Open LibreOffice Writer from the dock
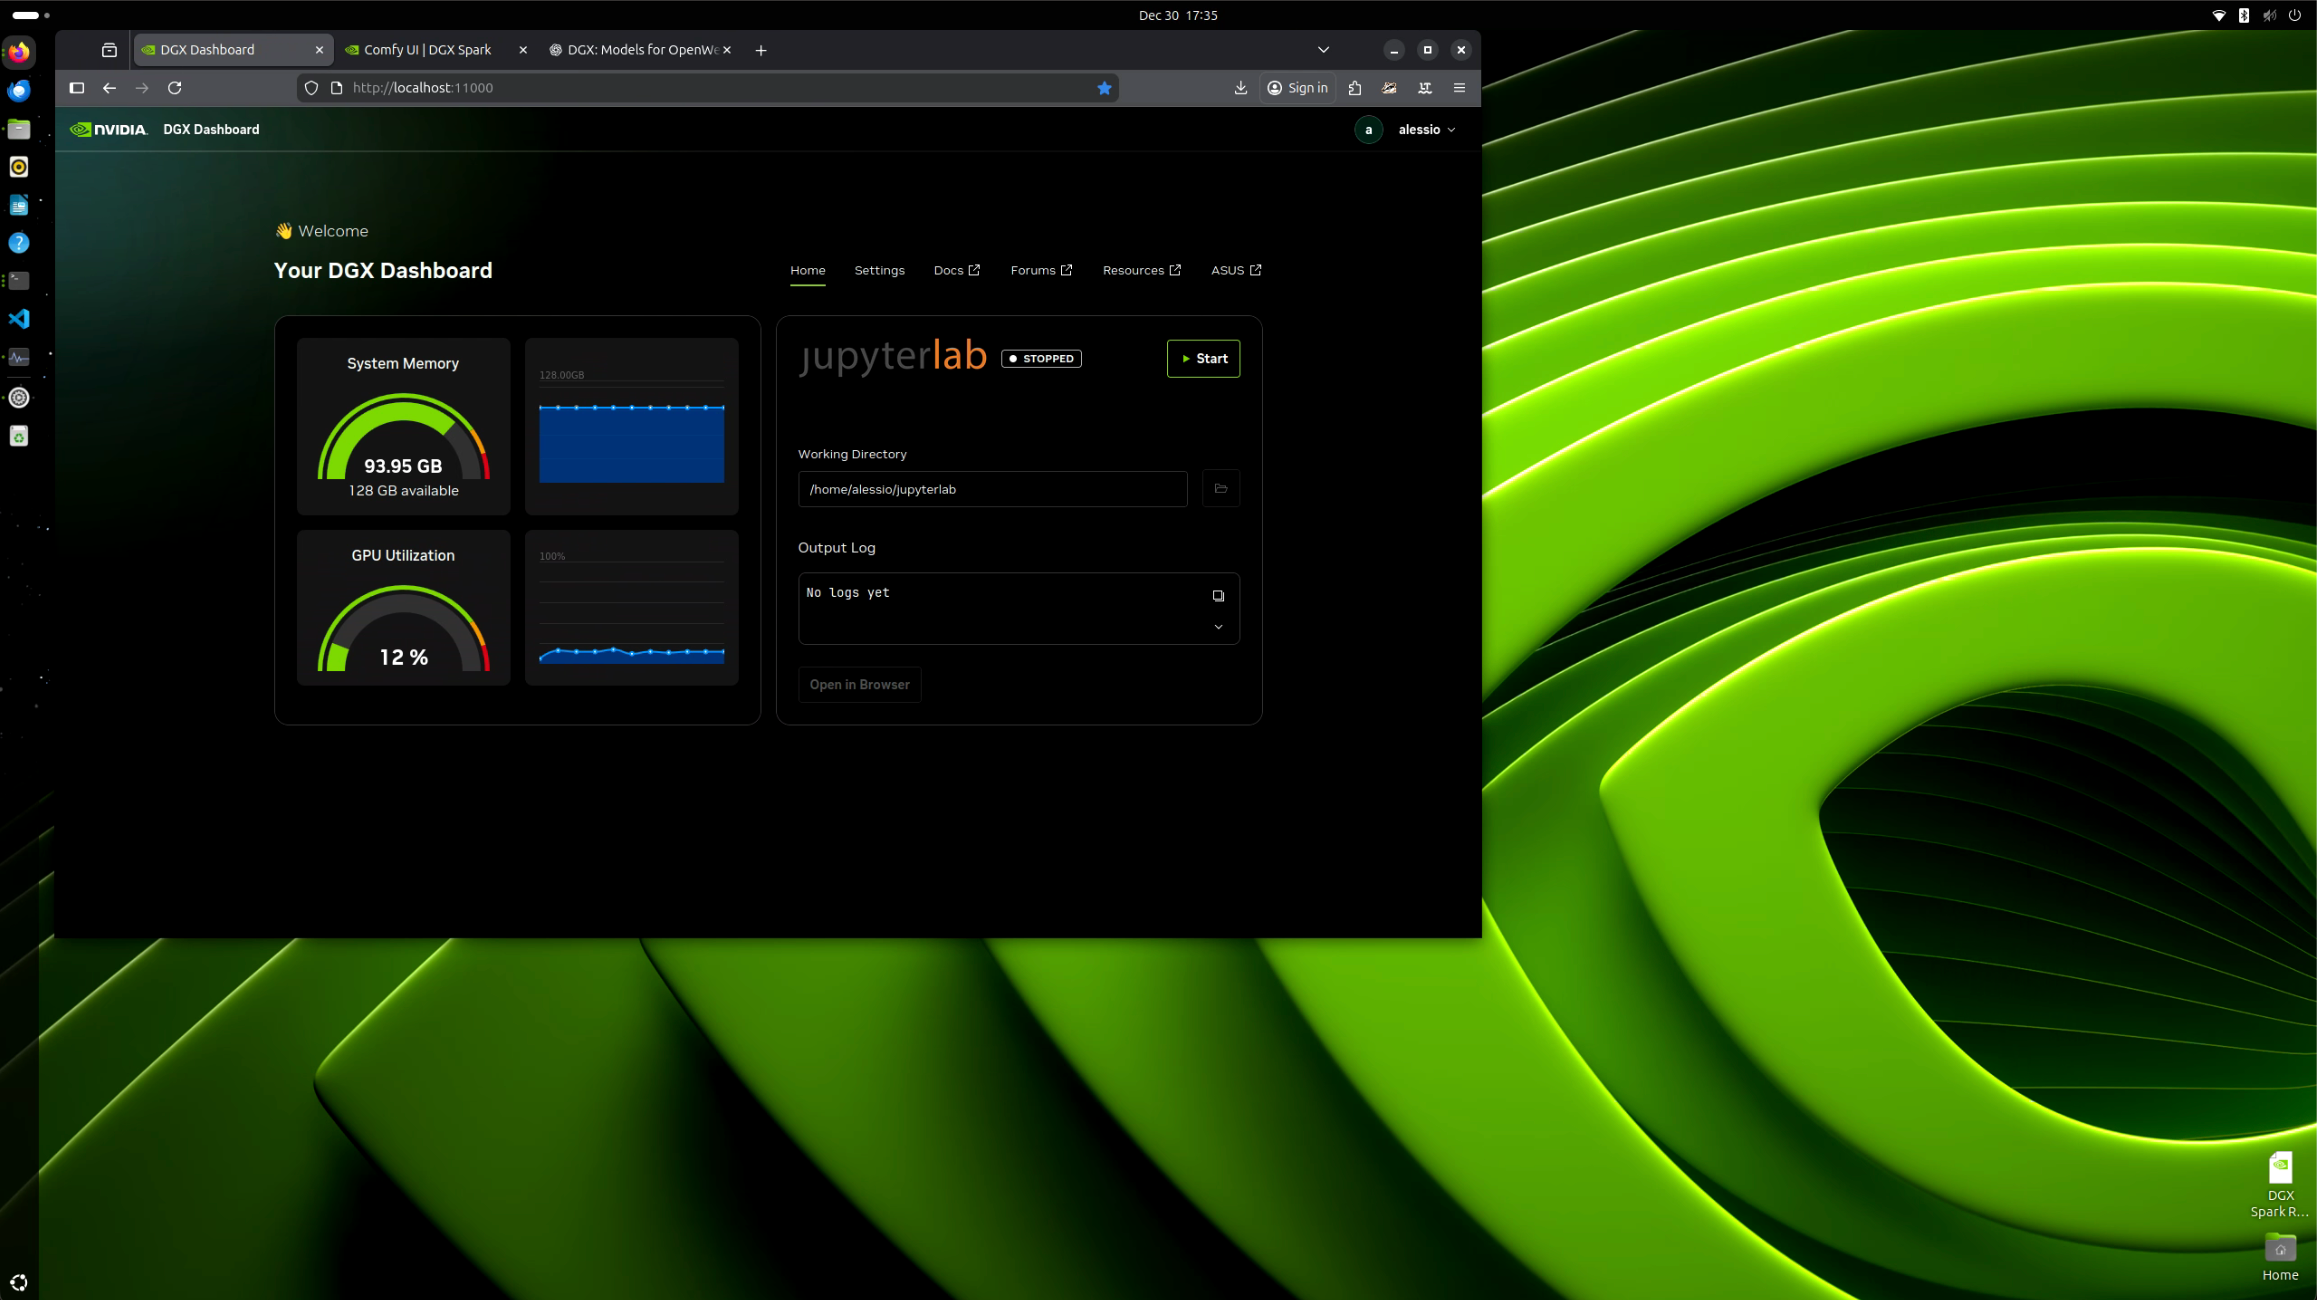The height and width of the screenshot is (1300, 2317). [x=19, y=205]
